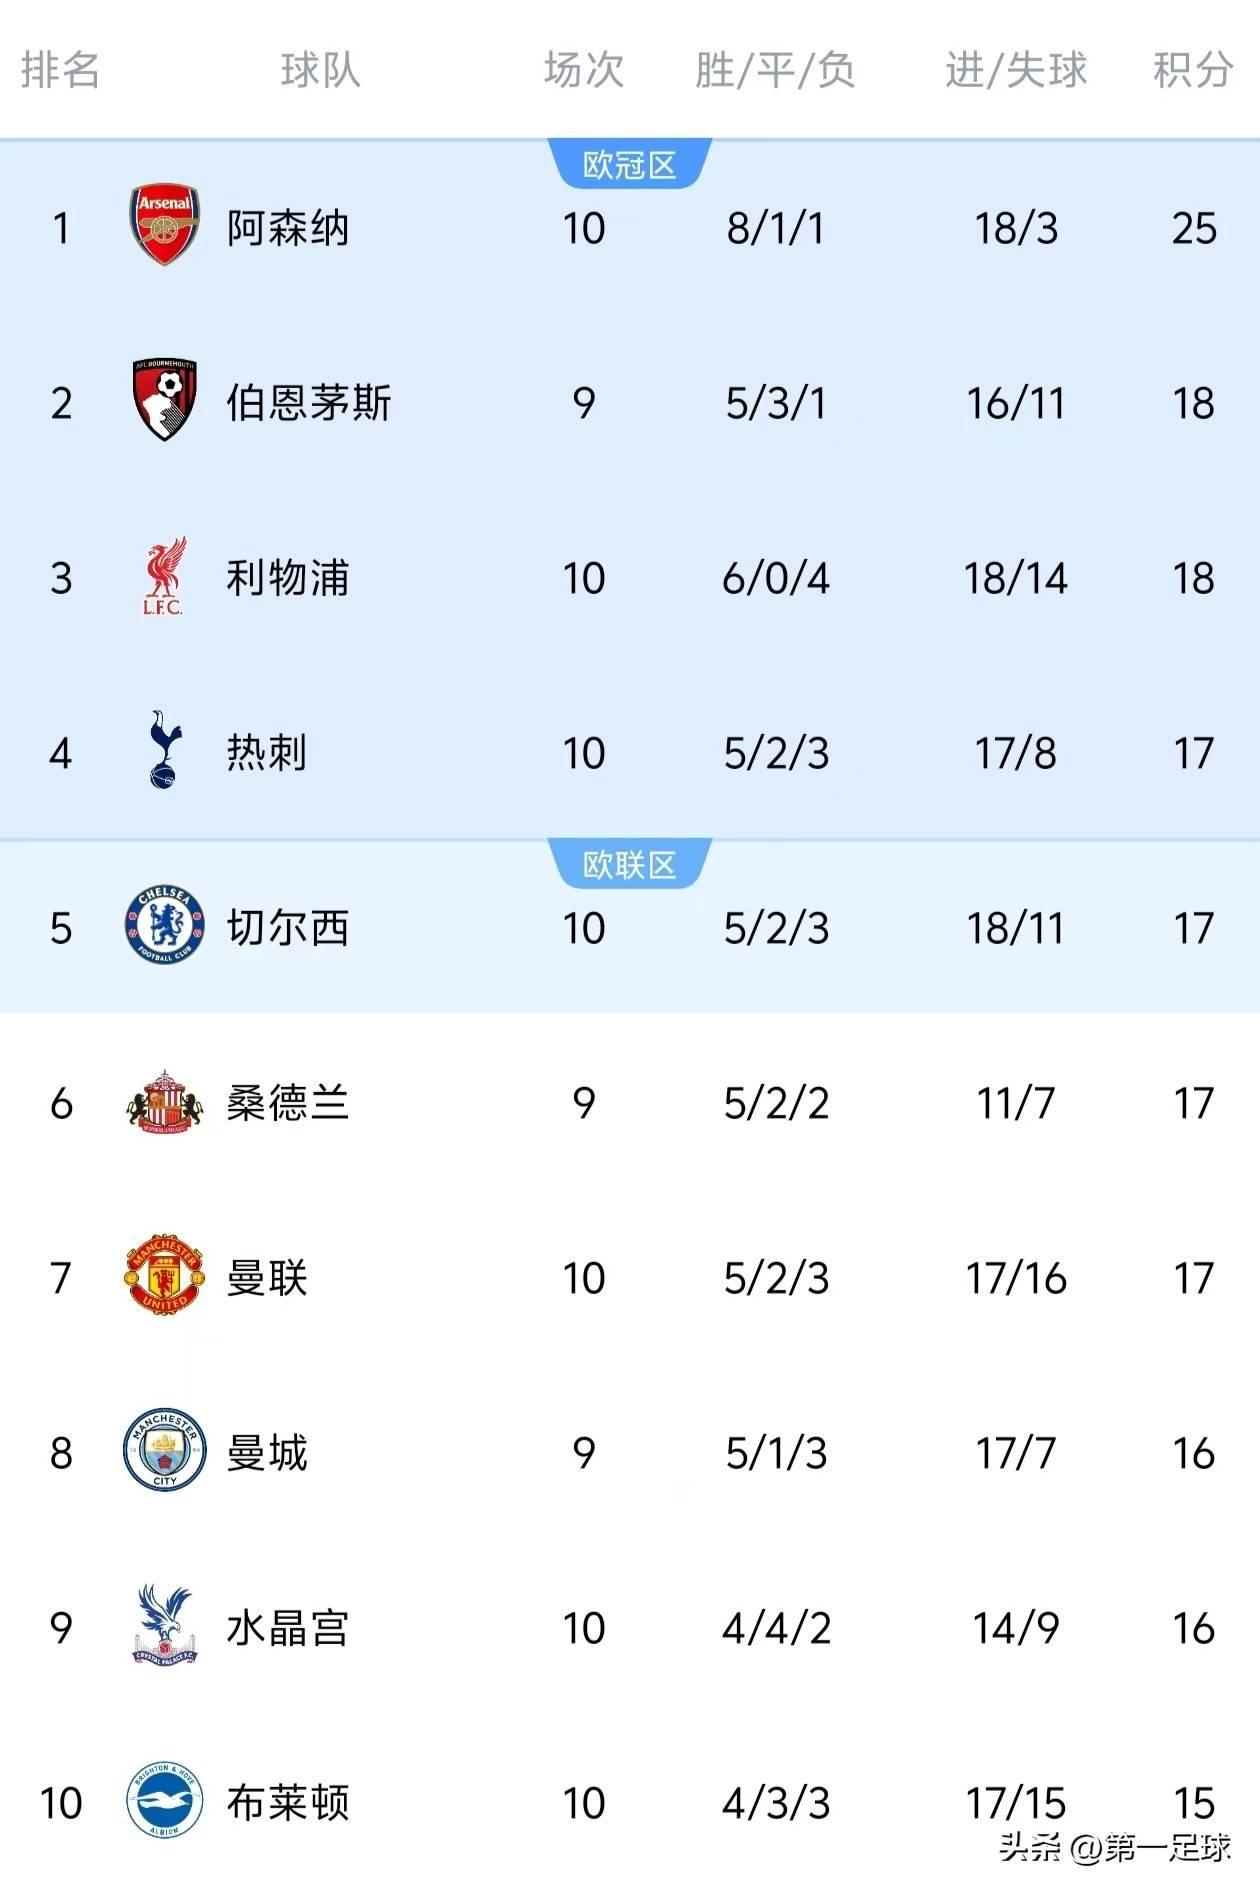Tap the Crystal Palace eagle logo
This screenshot has width=1260, height=1892.
[x=164, y=1626]
